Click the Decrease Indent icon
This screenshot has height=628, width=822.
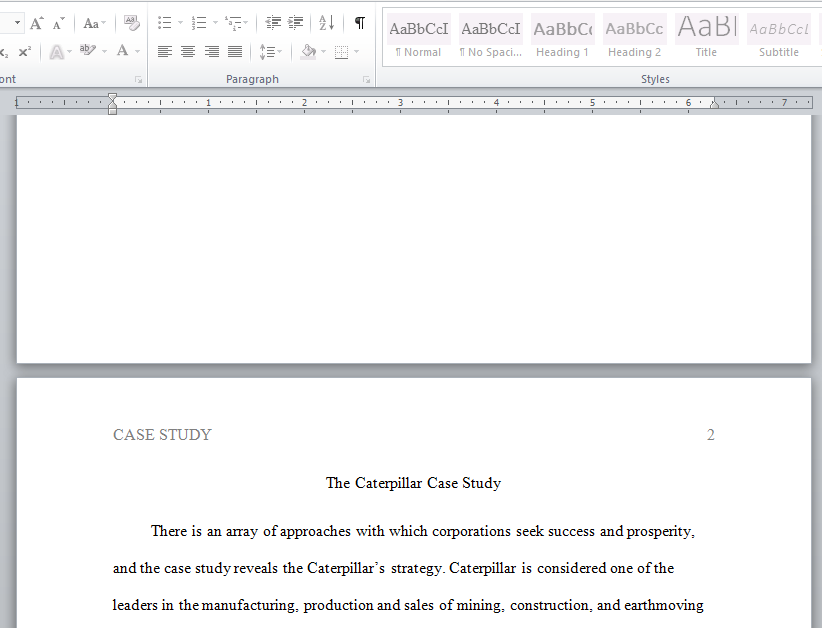[x=273, y=23]
